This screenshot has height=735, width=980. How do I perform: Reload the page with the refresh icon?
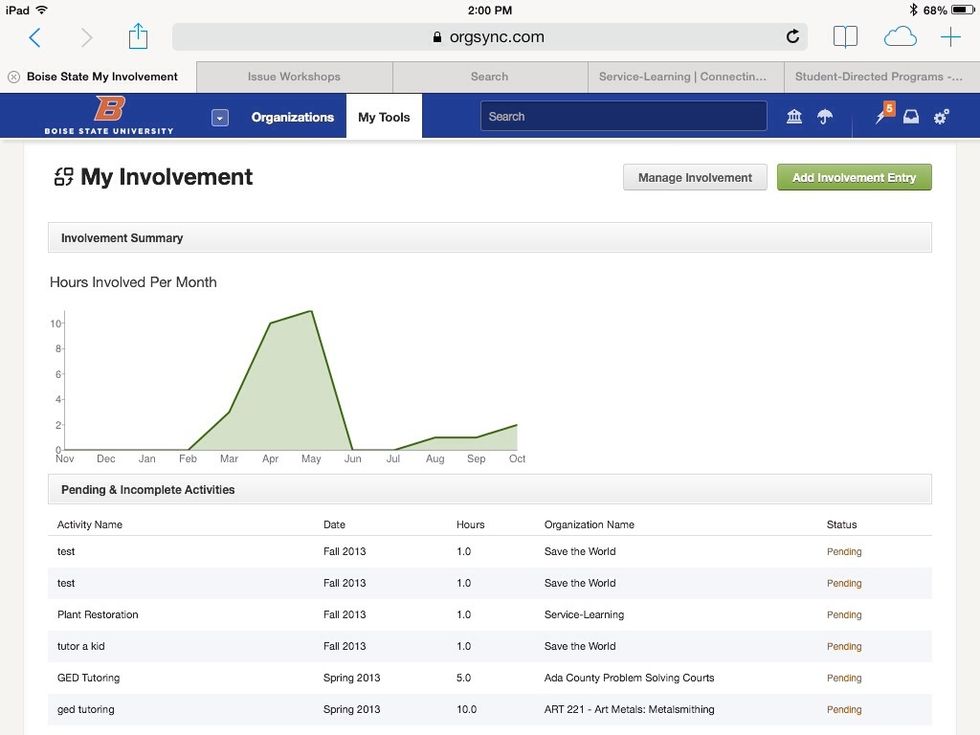793,36
